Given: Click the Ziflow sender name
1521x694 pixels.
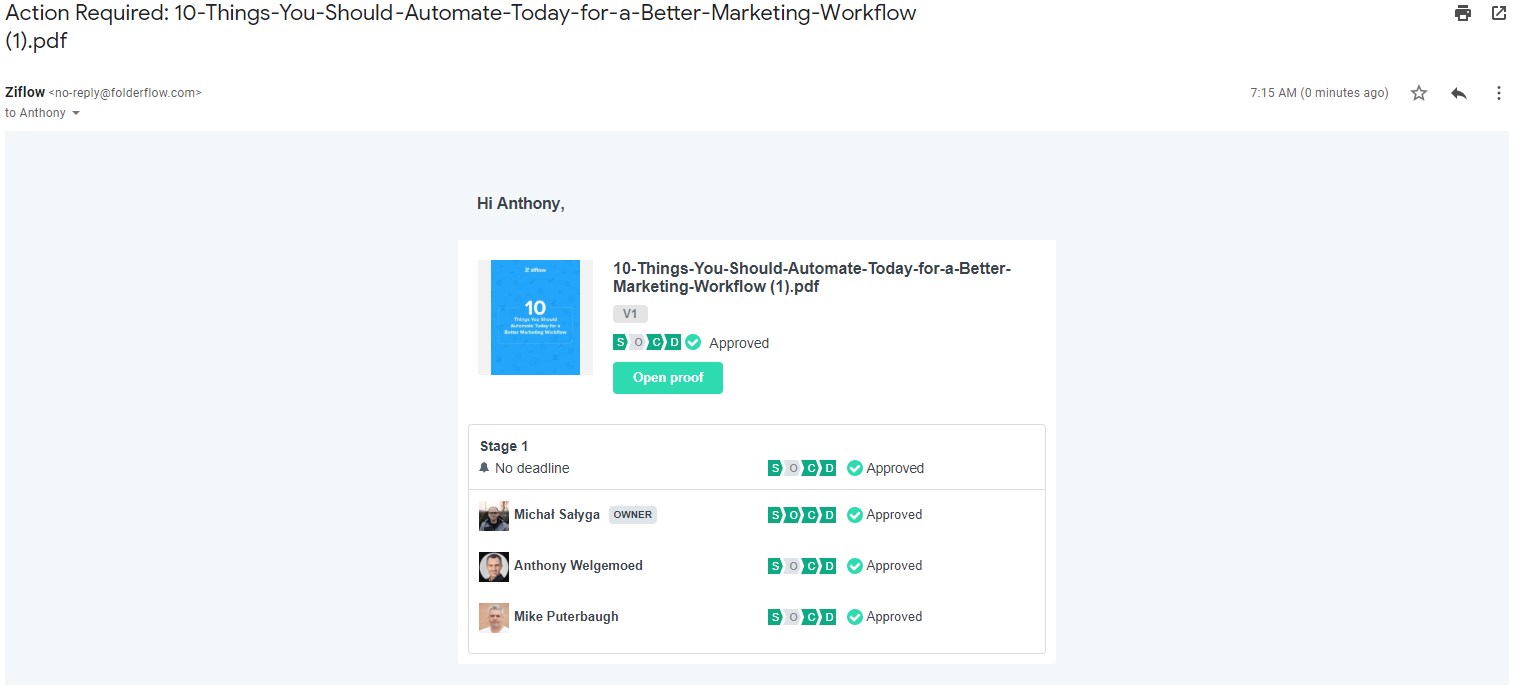Looking at the screenshot, I should click(x=25, y=92).
